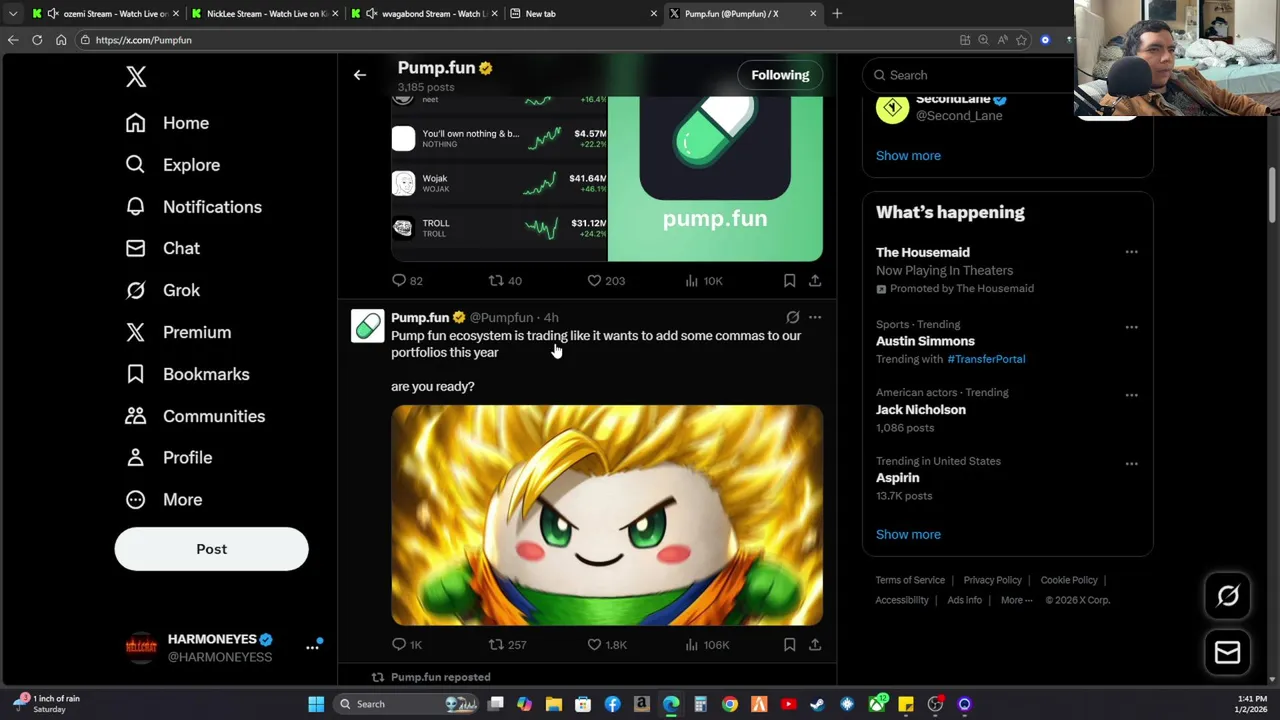Click Show more under who to follow
The height and width of the screenshot is (720, 1280).
point(908,156)
